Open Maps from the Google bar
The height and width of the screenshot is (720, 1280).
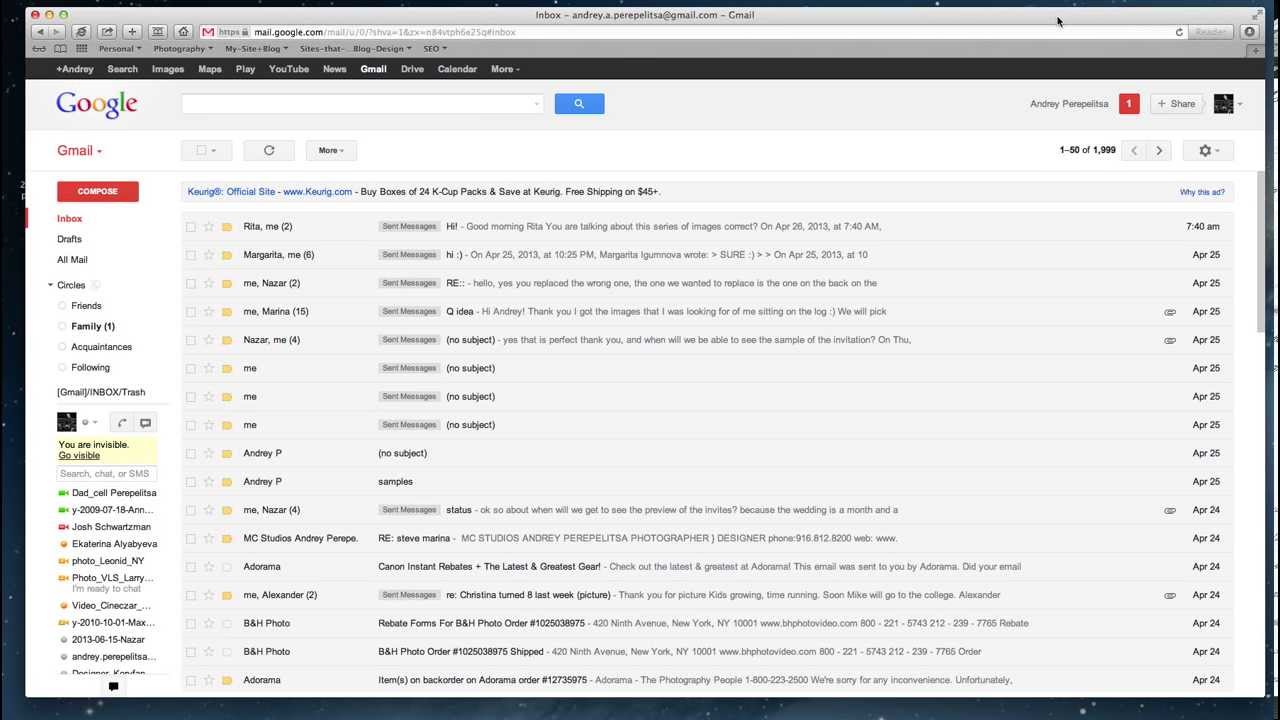pos(210,69)
